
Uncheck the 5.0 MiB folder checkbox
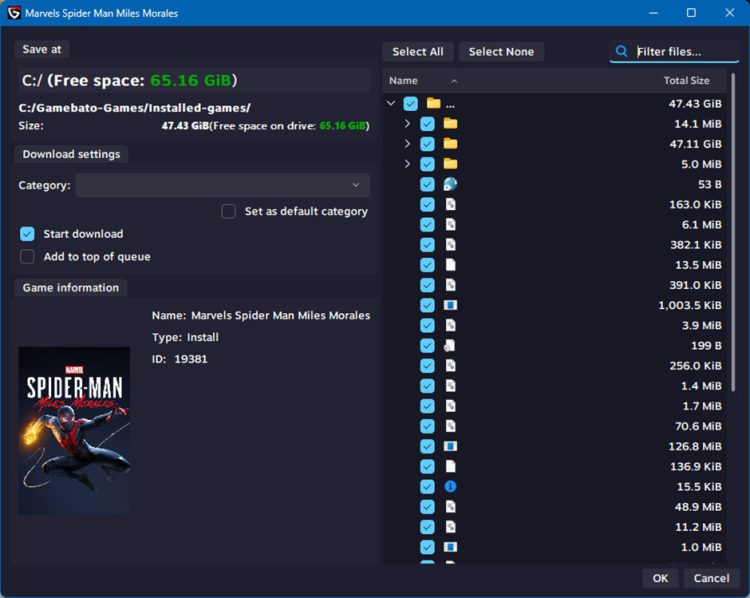tap(427, 164)
